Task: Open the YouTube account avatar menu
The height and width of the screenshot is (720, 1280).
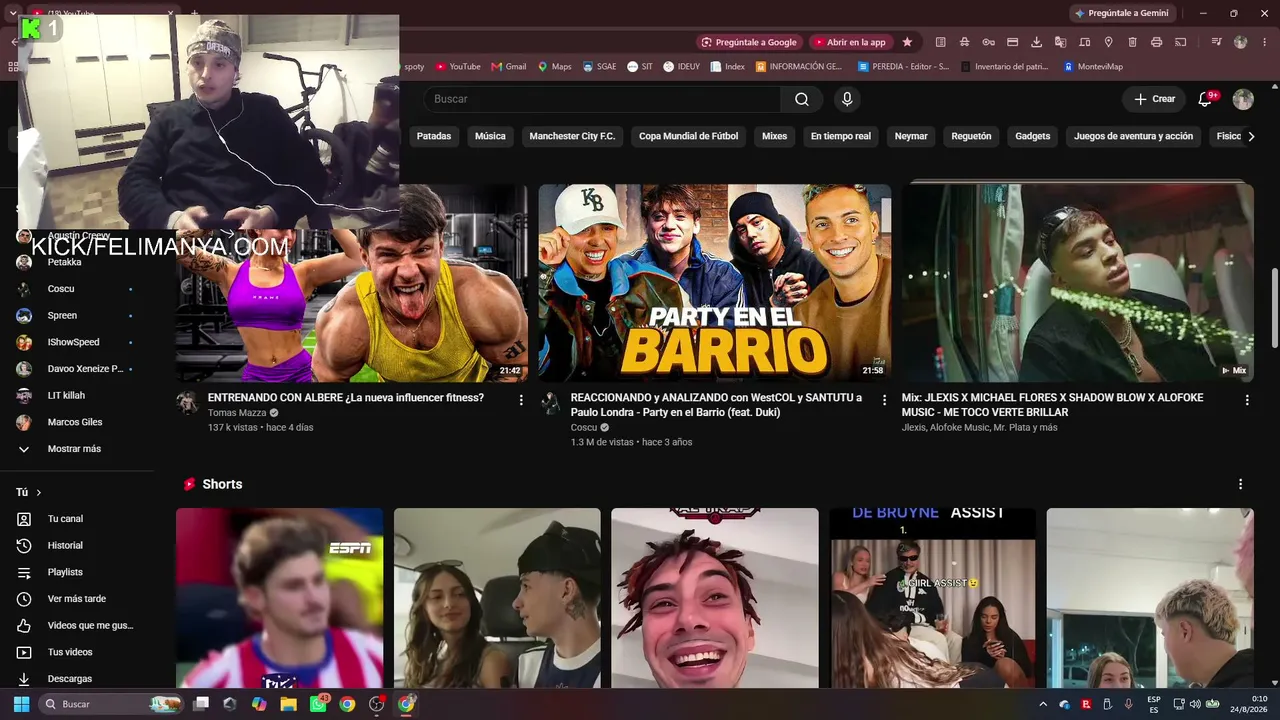Action: 1243,99
